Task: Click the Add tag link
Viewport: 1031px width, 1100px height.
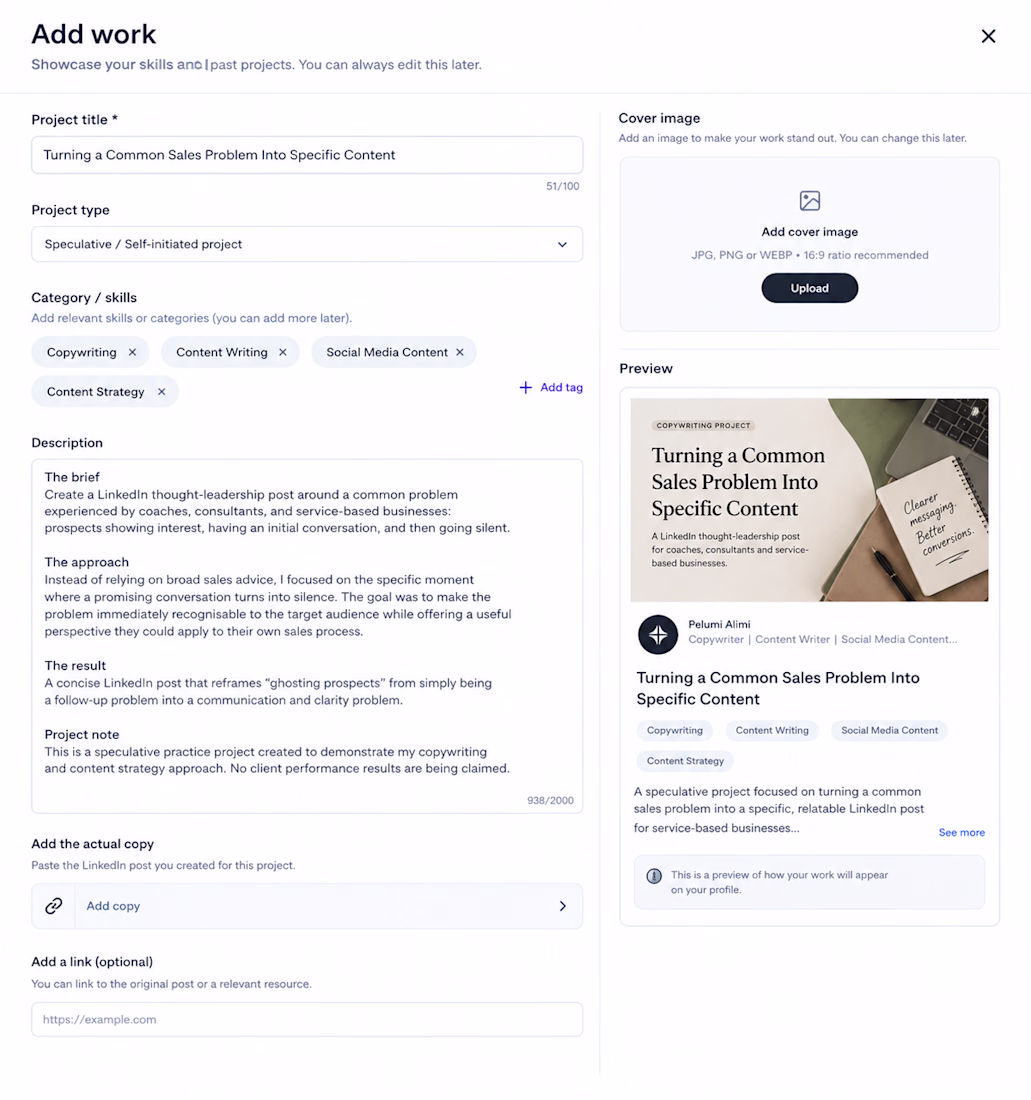Action: pos(551,387)
